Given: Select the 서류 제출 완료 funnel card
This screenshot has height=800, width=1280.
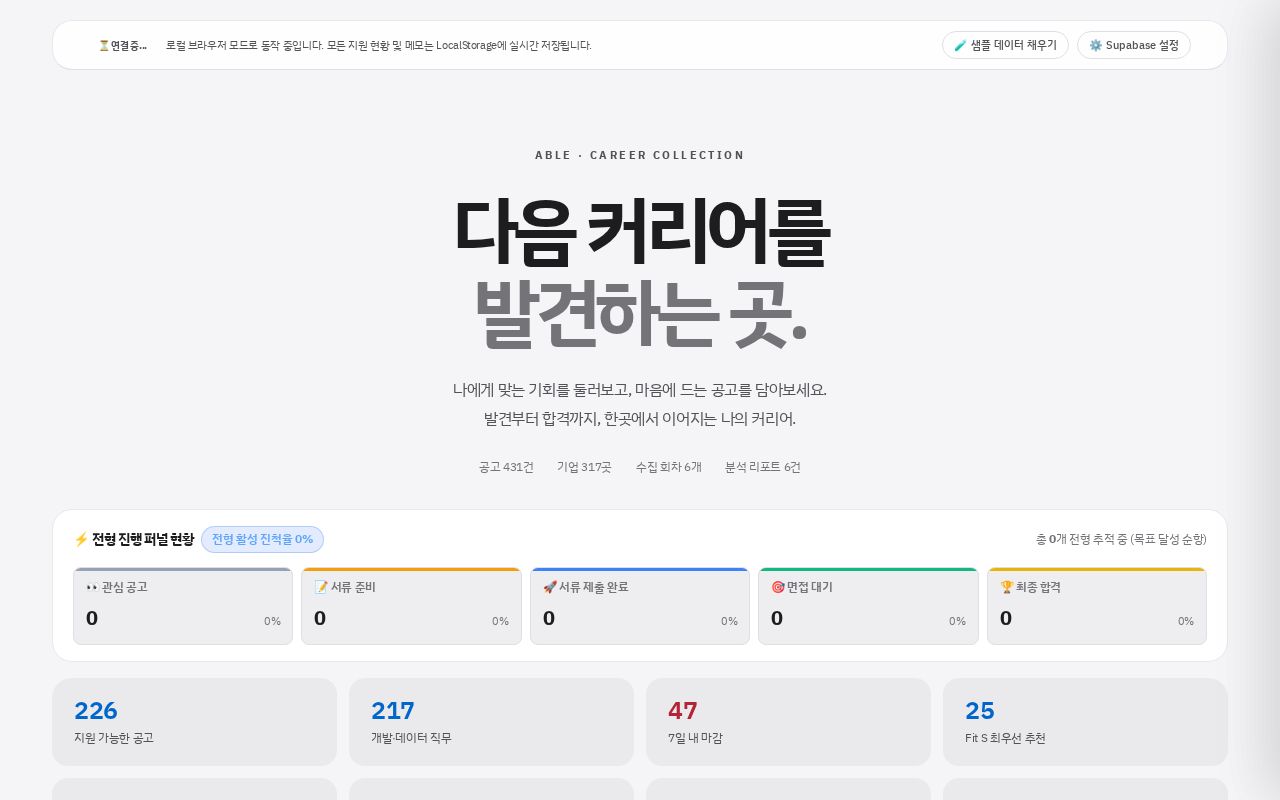Looking at the screenshot, I should click(640, 606).
